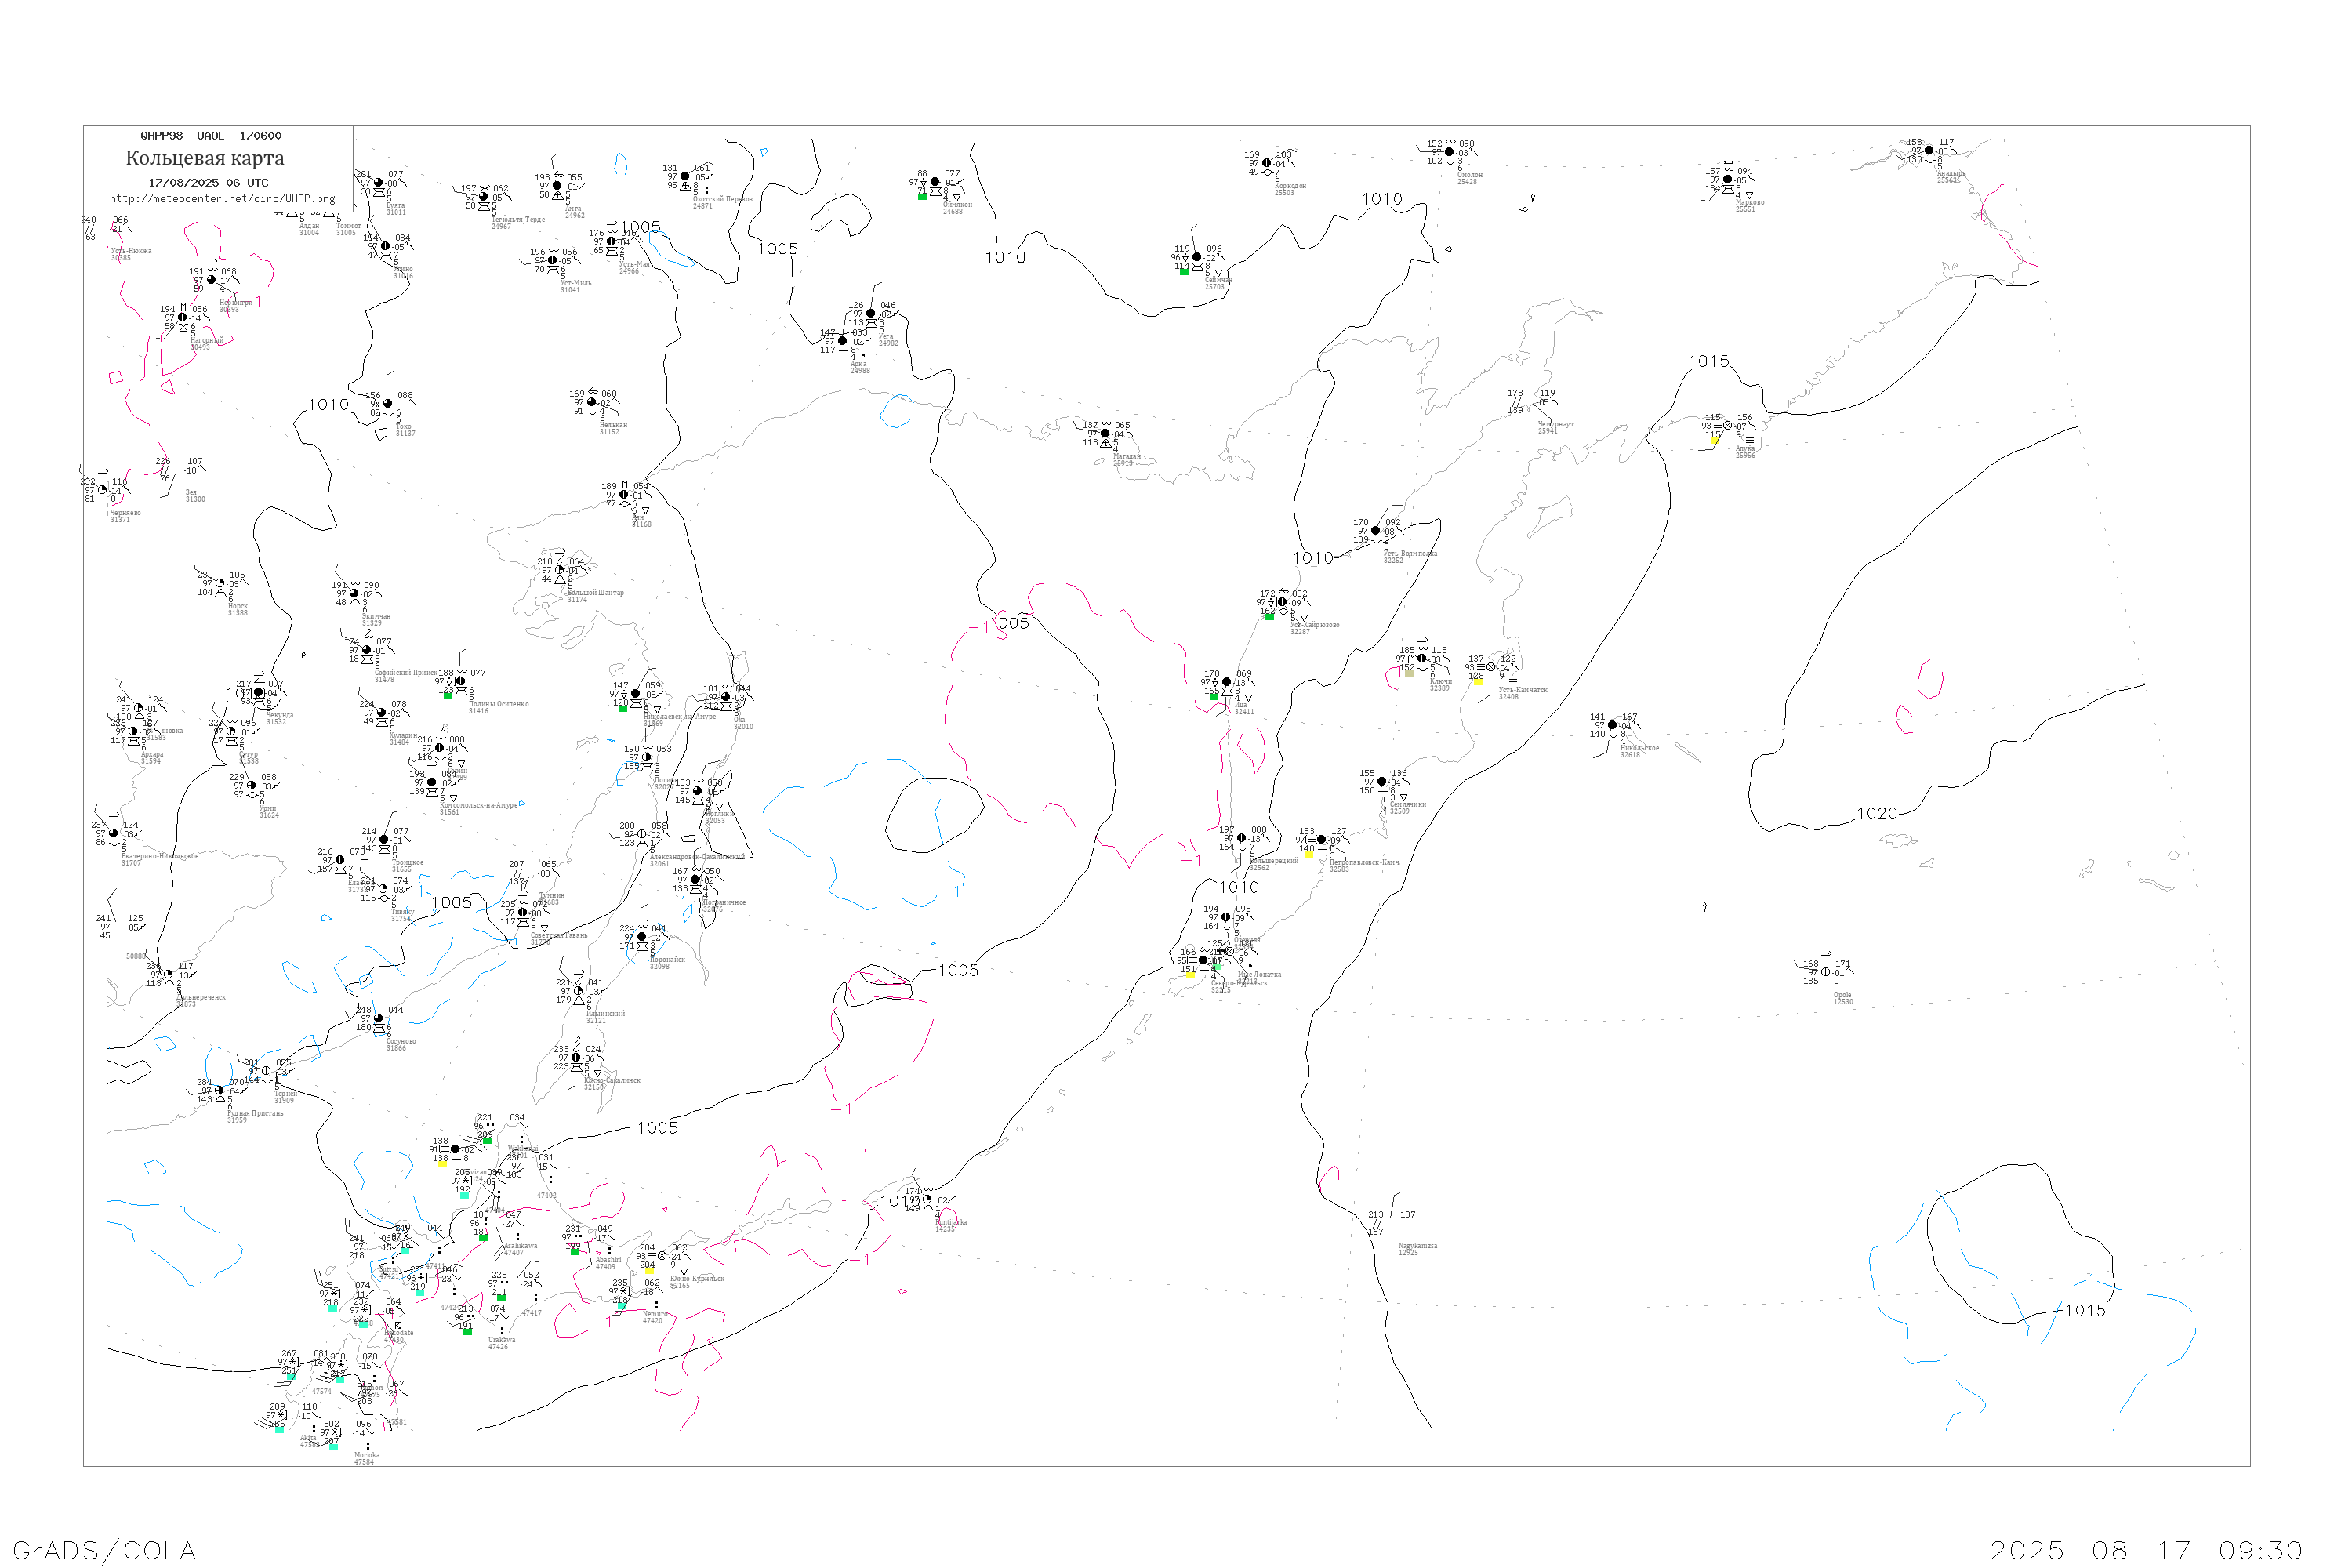
Task: Click the Opole 12530 station circle
Action: (1826, 972)
